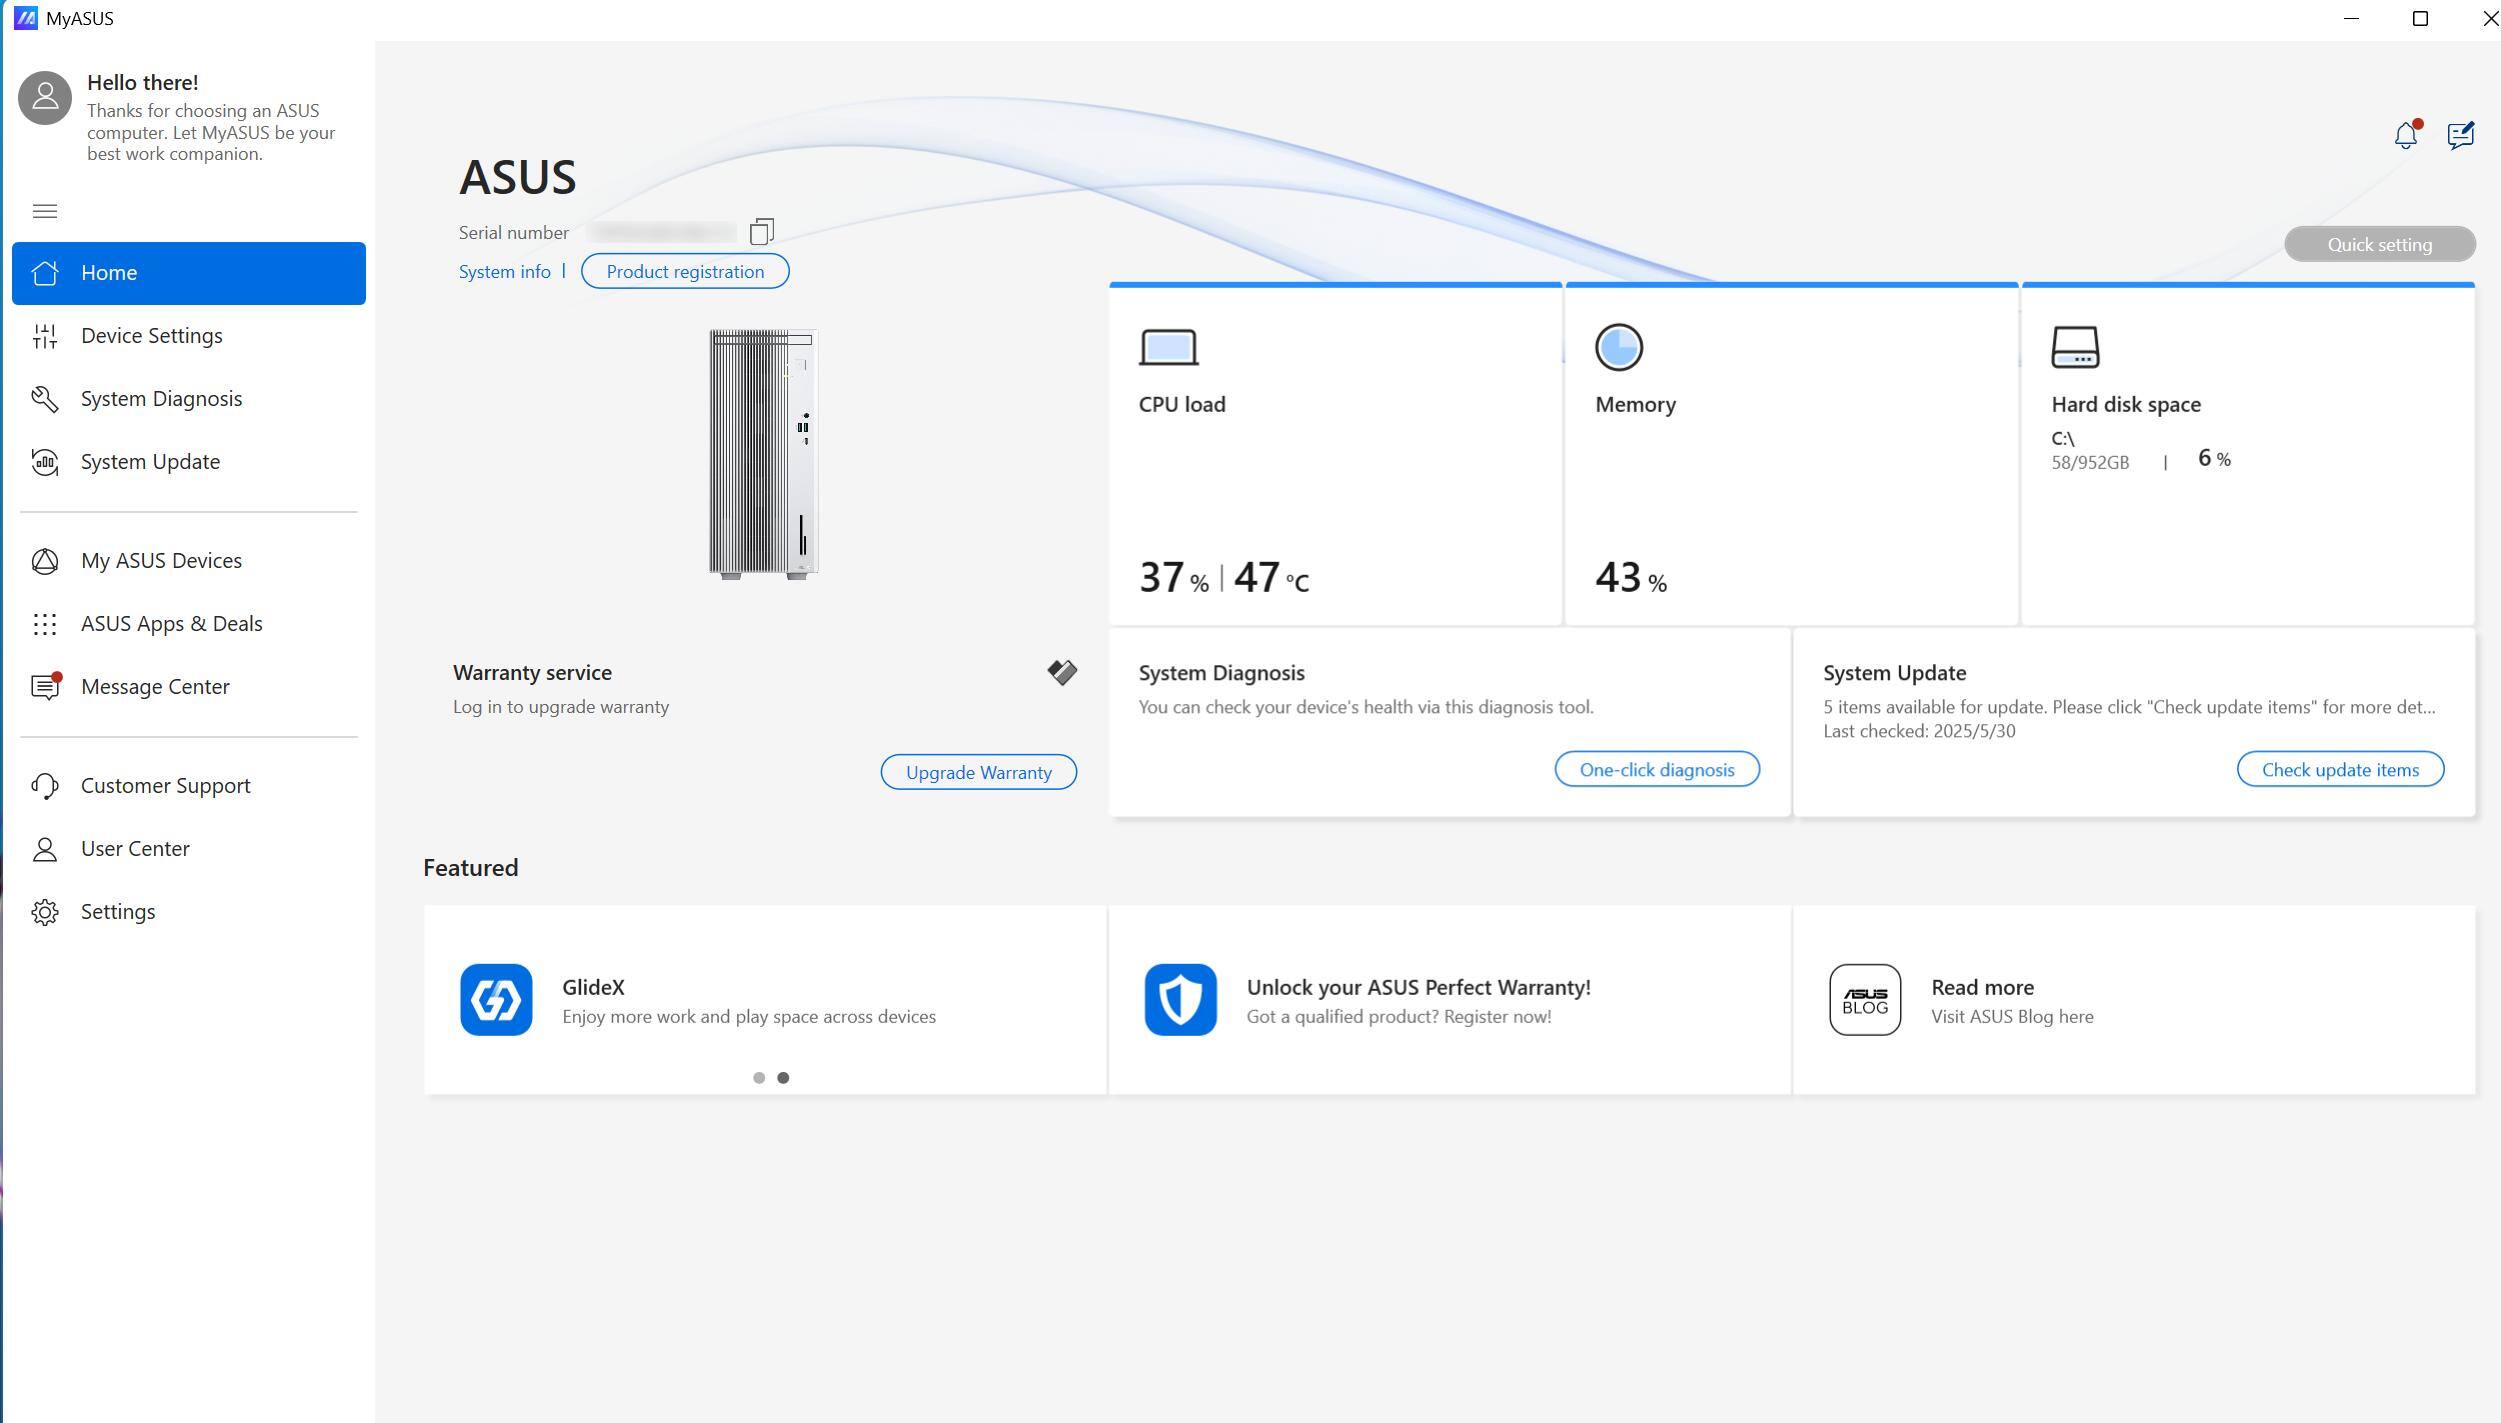
Task: Click the warranty tag icon
Action: pyautogui.click(x=1061, y=672)
